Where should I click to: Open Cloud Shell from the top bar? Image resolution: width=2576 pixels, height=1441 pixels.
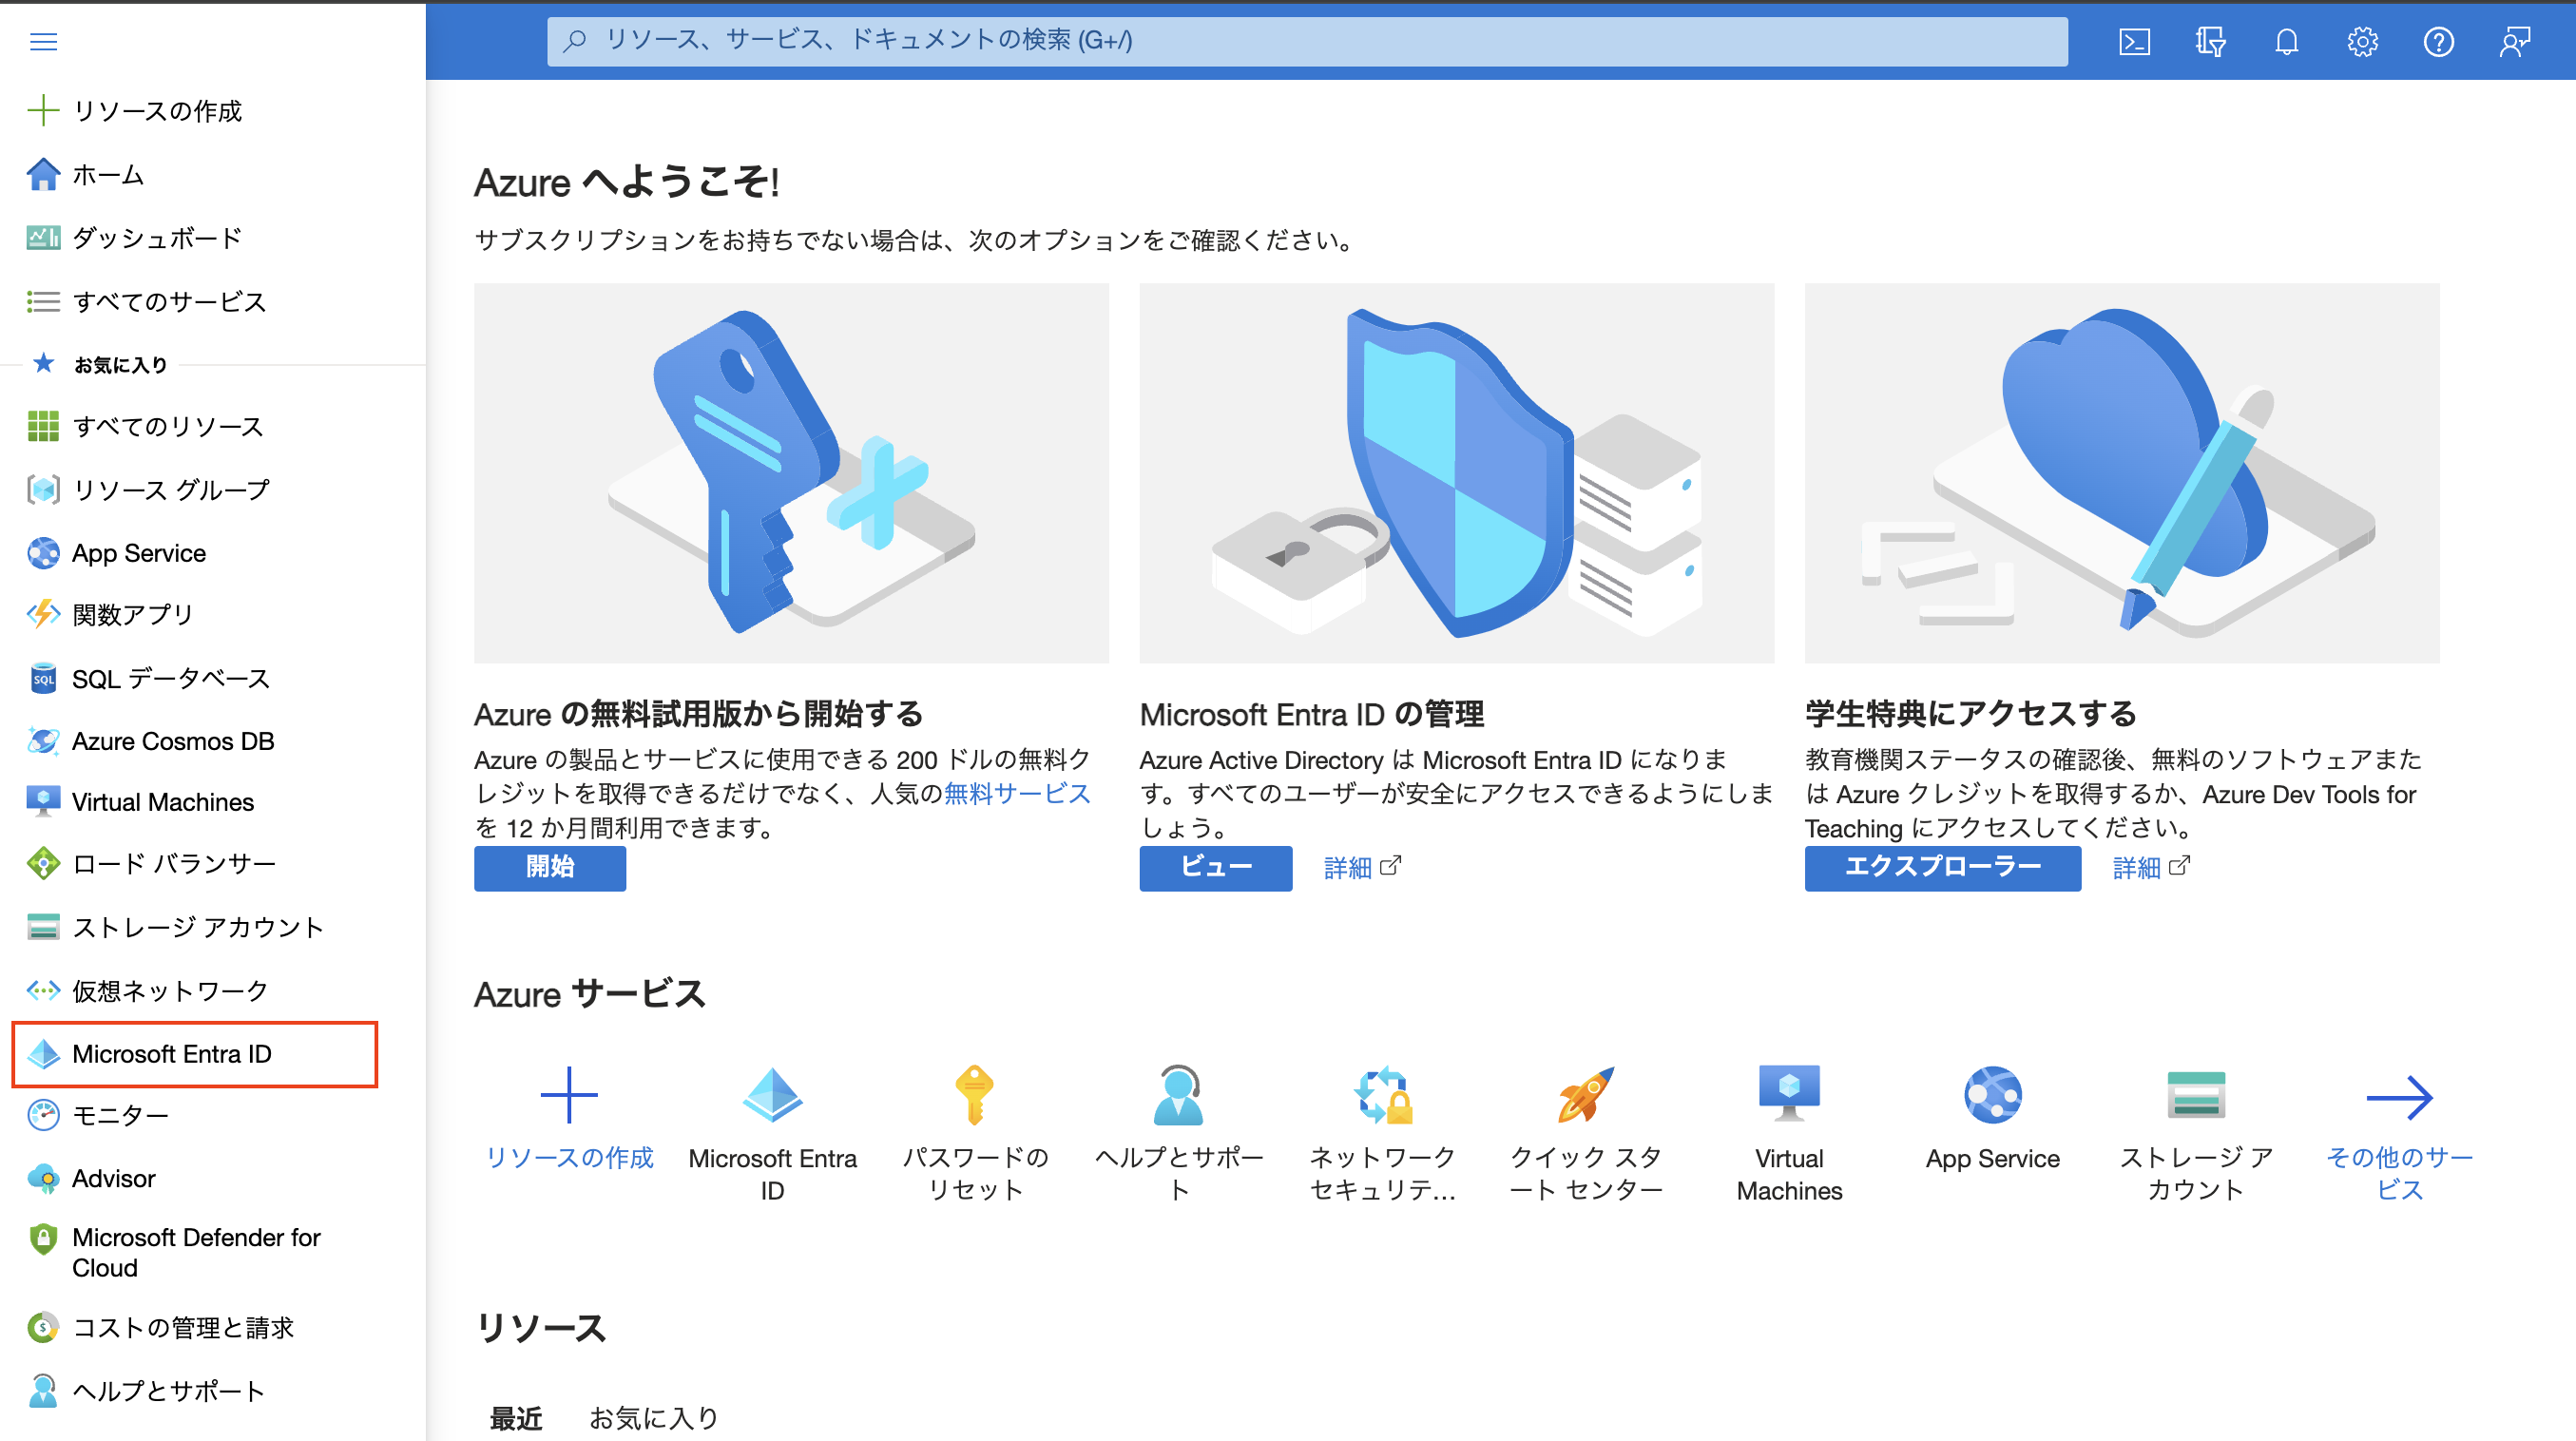tap(2134, 41)
